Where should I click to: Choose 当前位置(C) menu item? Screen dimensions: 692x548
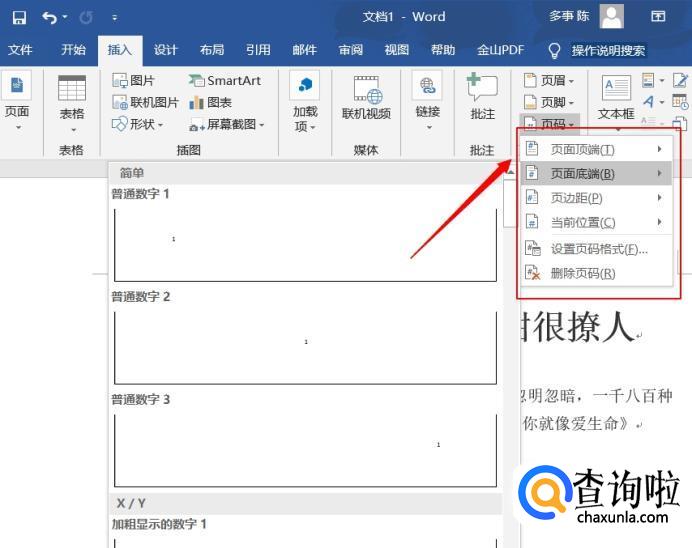point(596,222)
